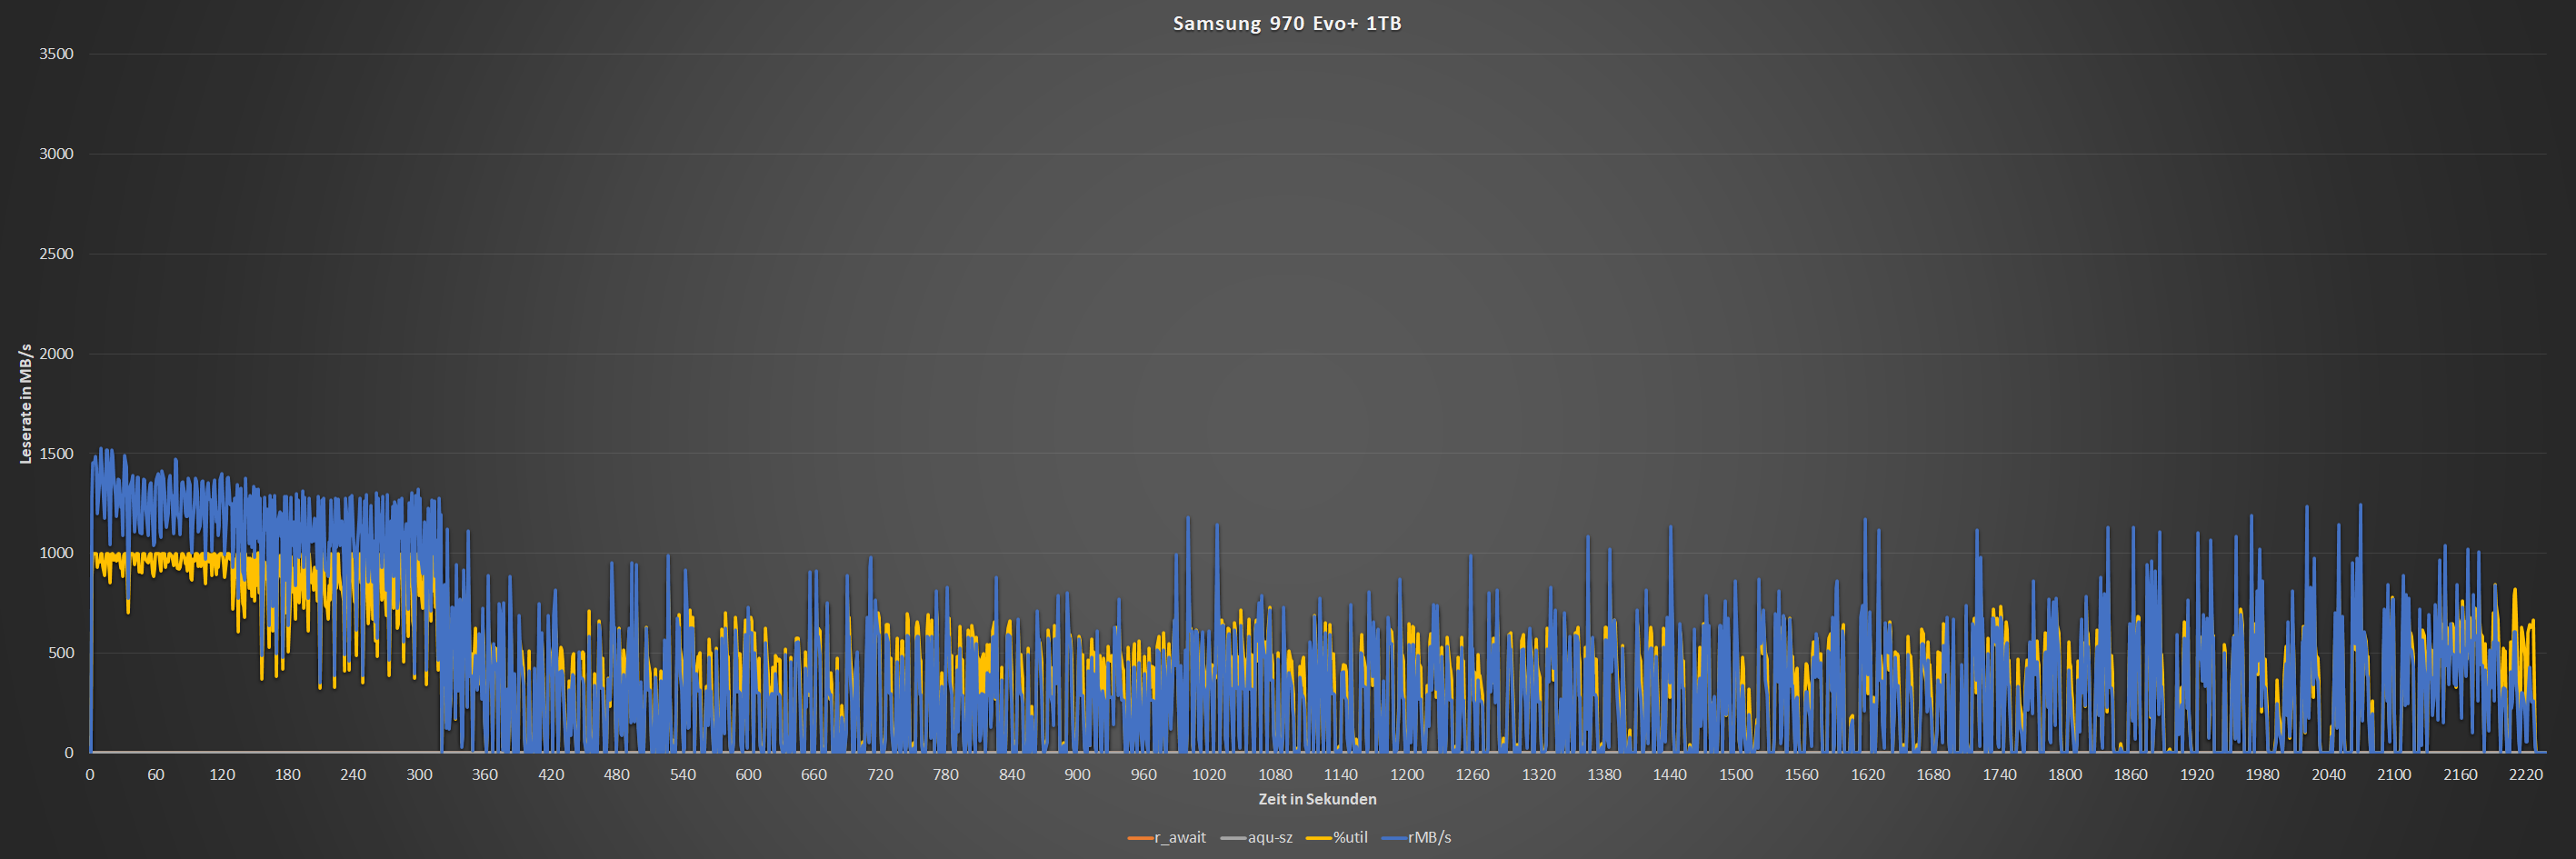Viewport: 2576px width, 859px height.
Task: Click the y-axis label 2500
Action: [x=56, y=254]
